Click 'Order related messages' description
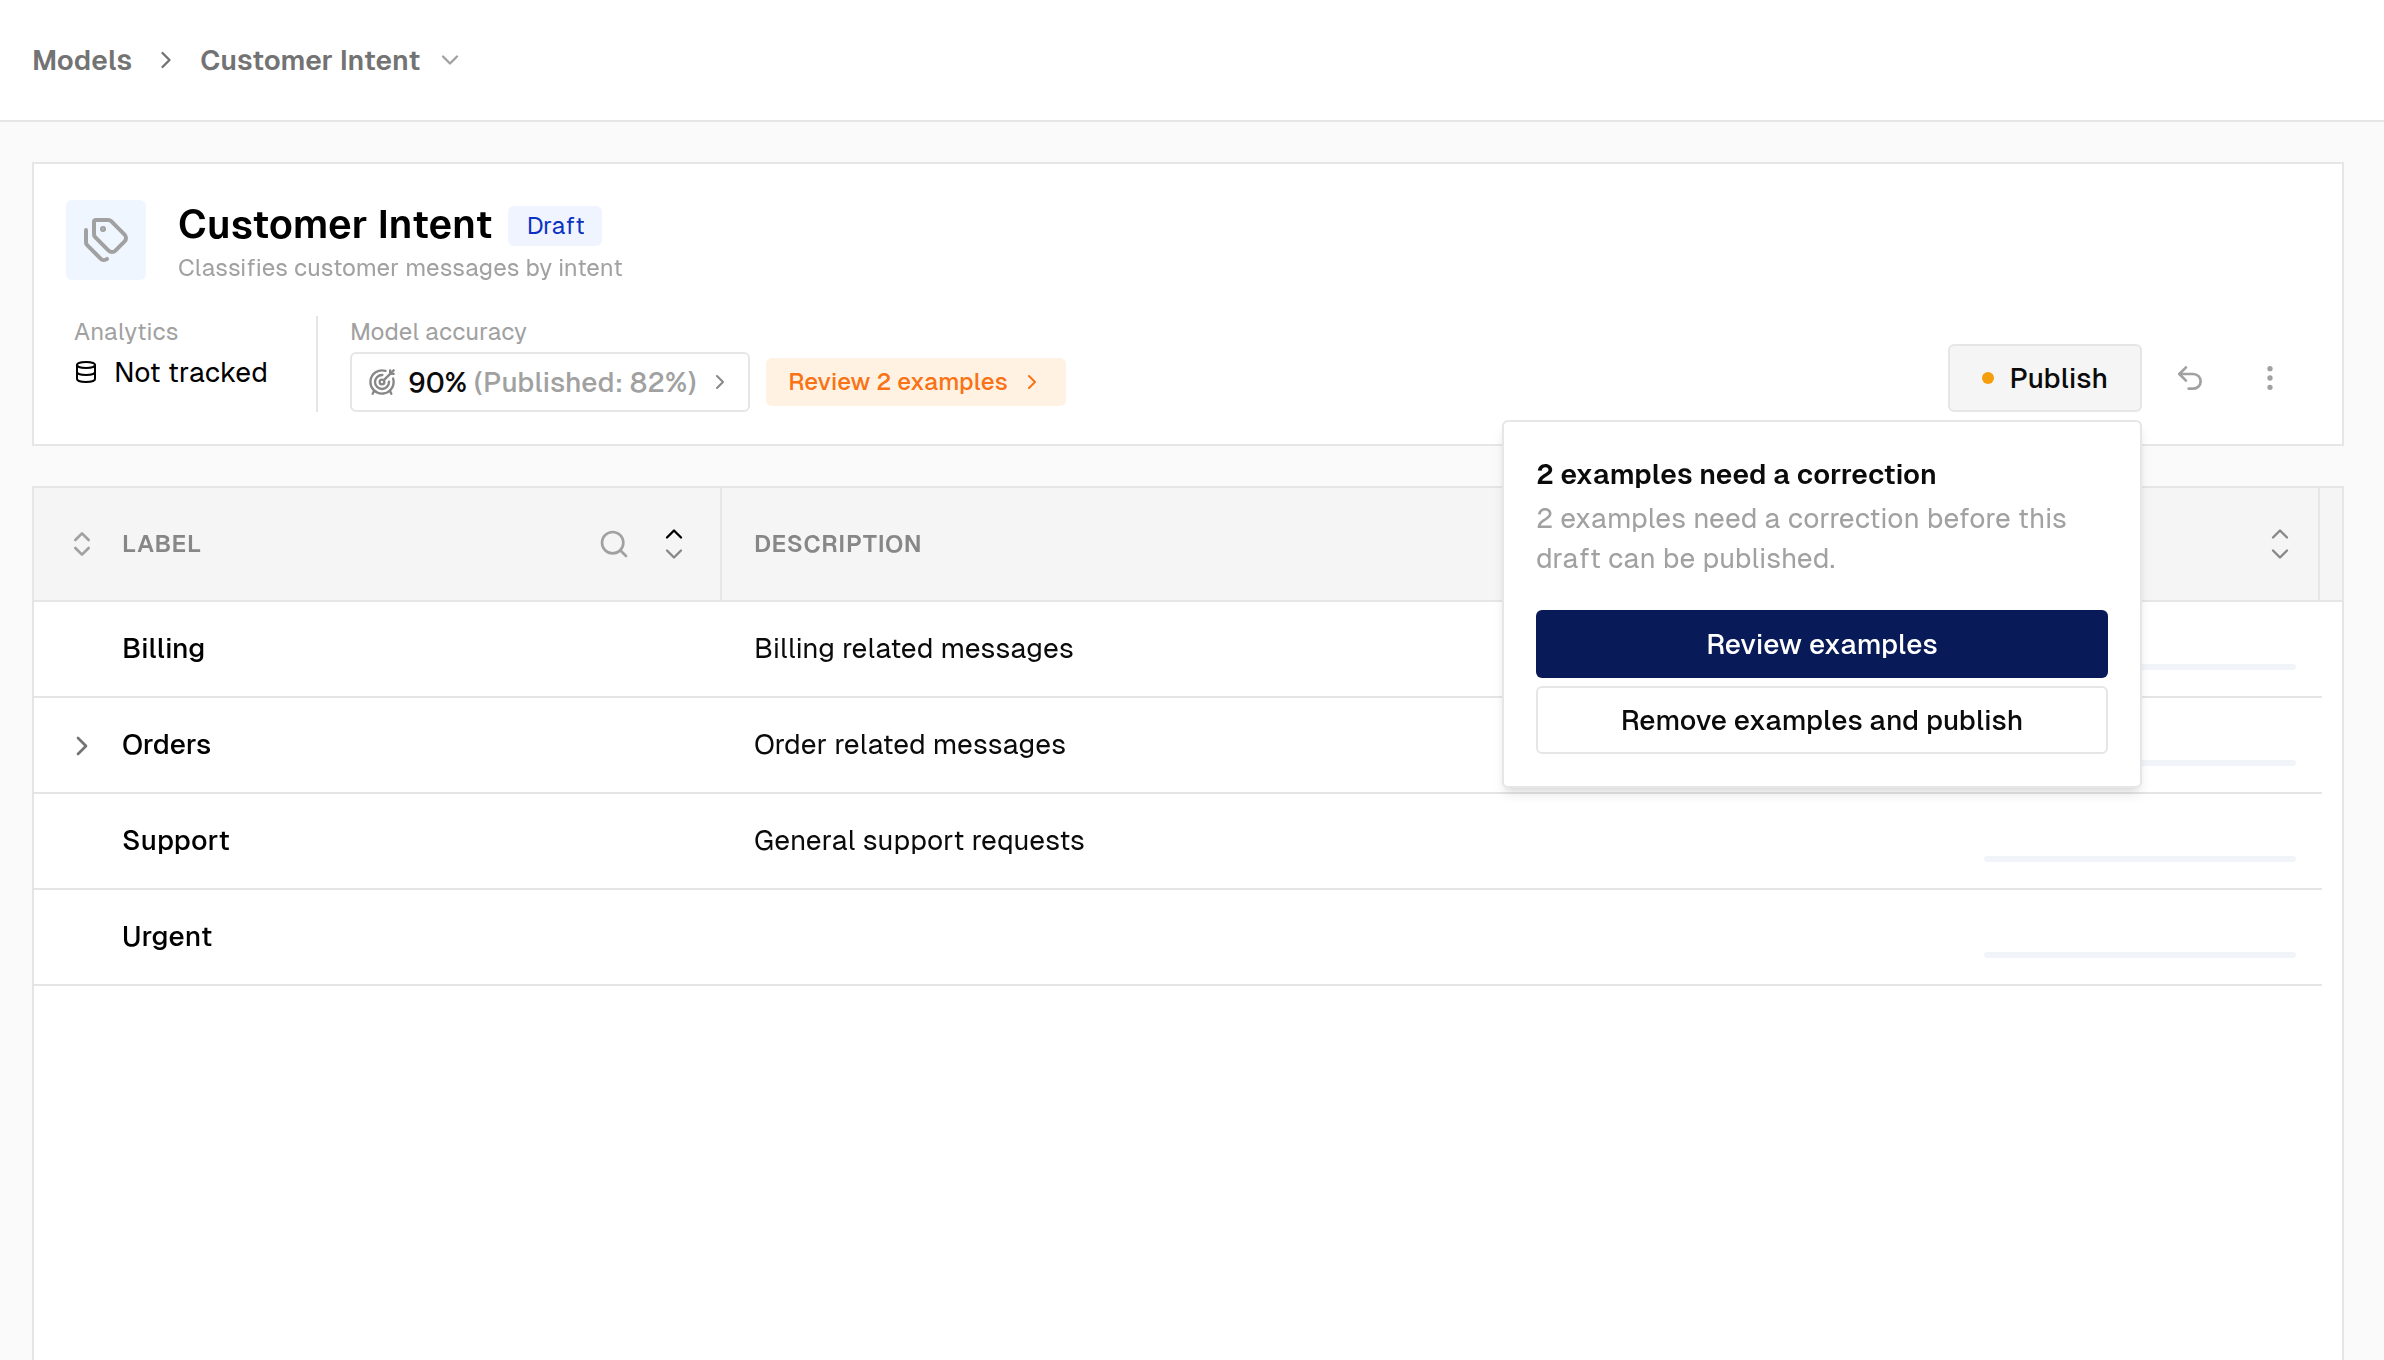 [x=909, y=745]
